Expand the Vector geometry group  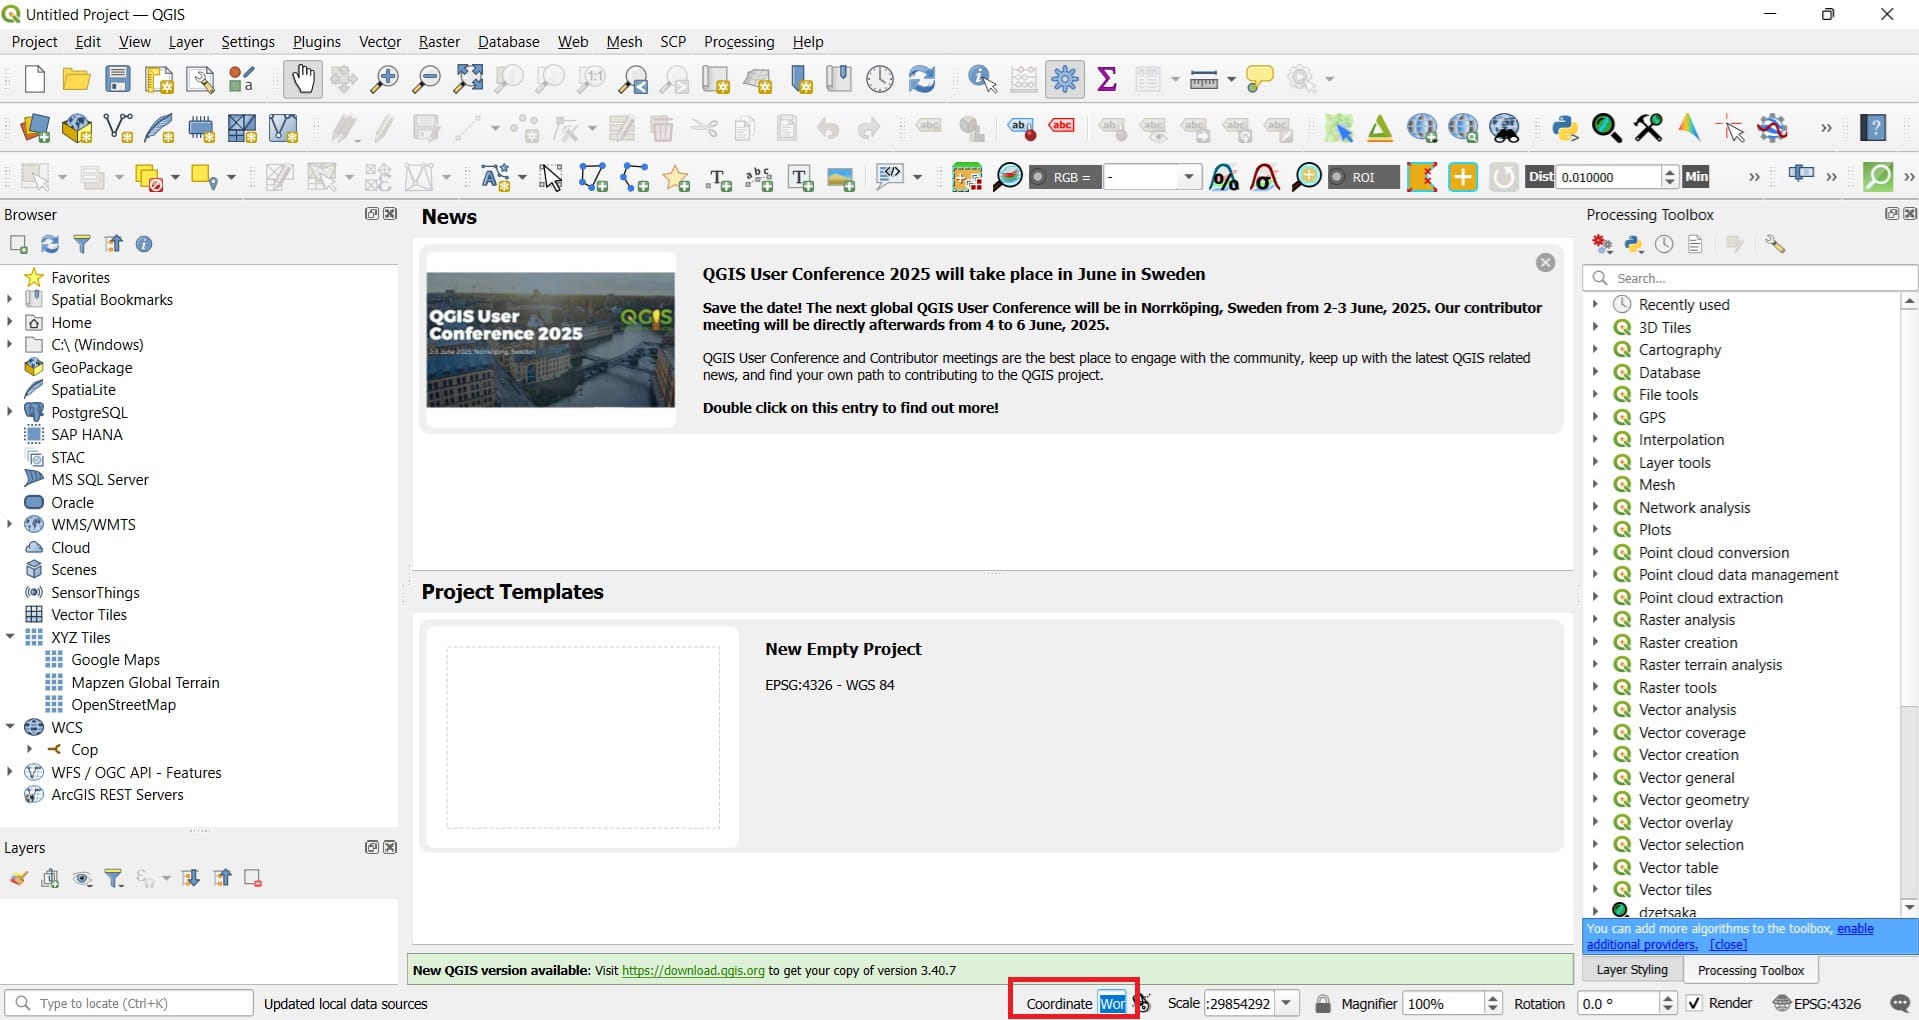click(x=1595, y=799)
